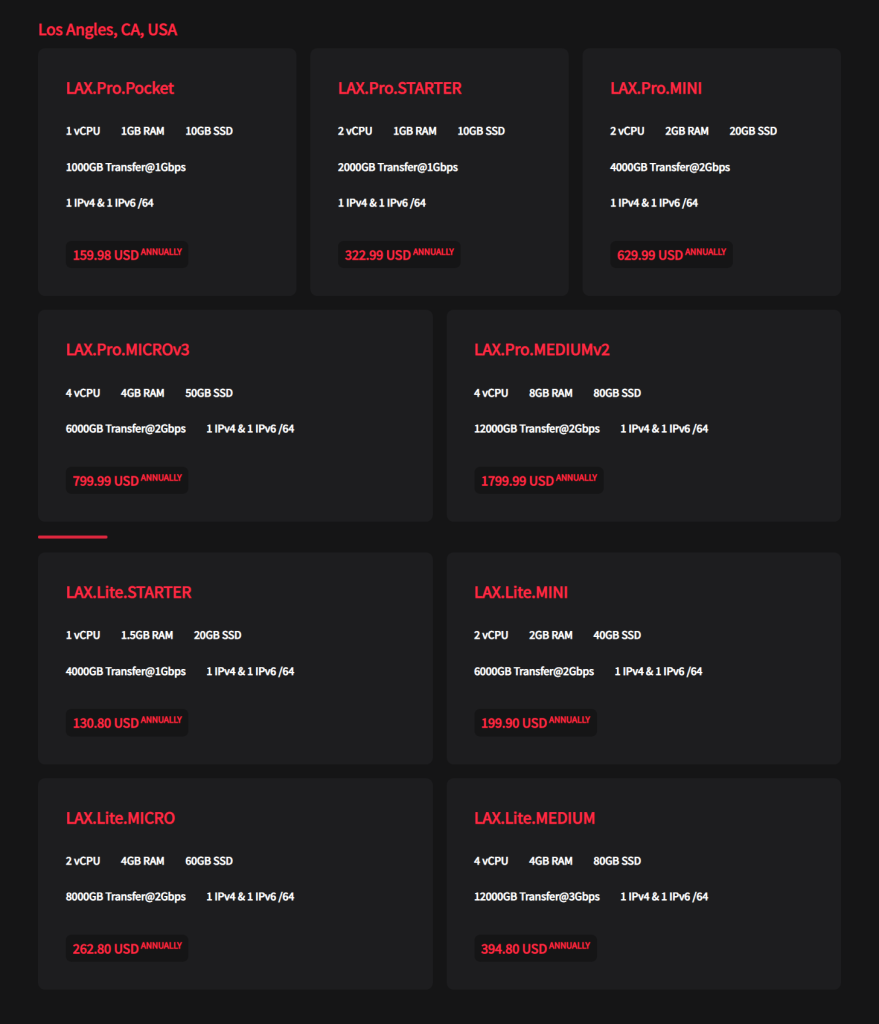Click the 1799.99 USD annually button
Viewport: 879px width, 1024px height.
[539, 481]
